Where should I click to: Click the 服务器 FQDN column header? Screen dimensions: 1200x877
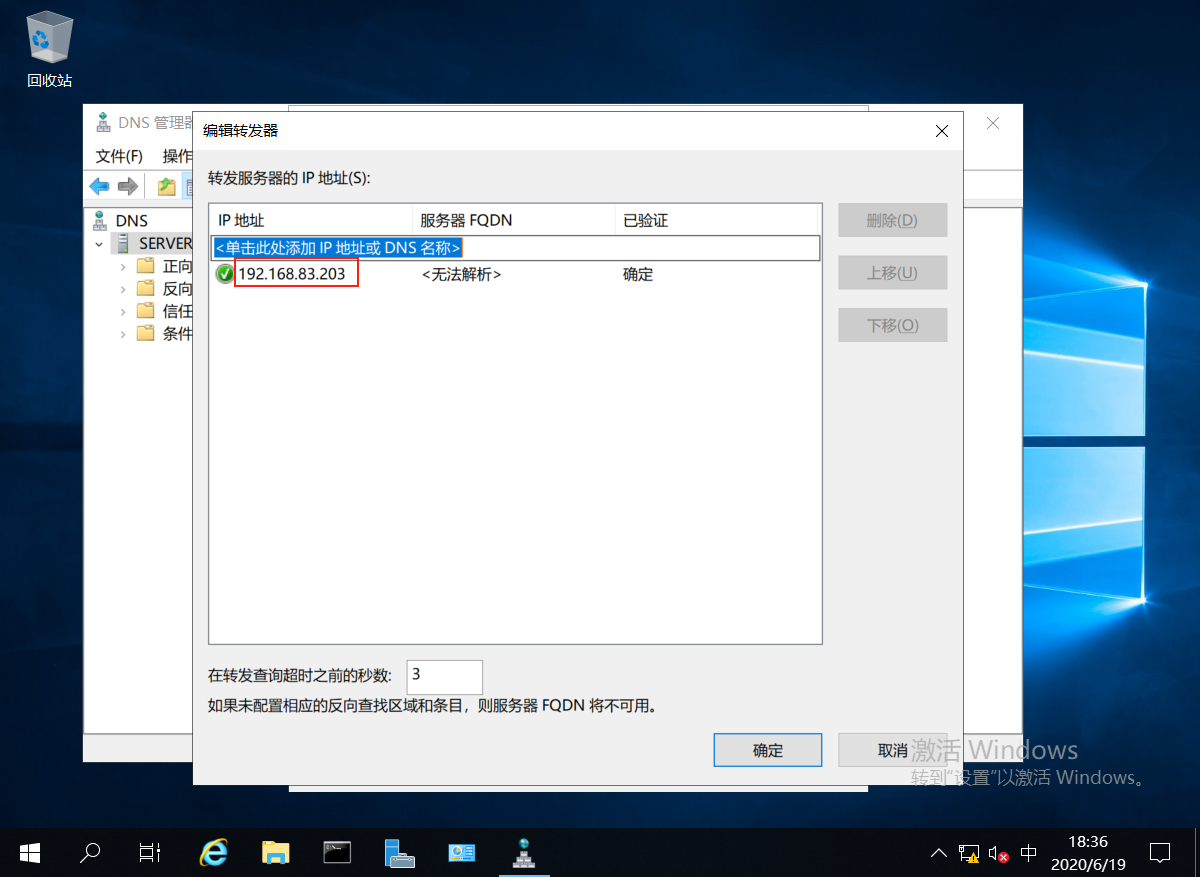pos(513,220)
